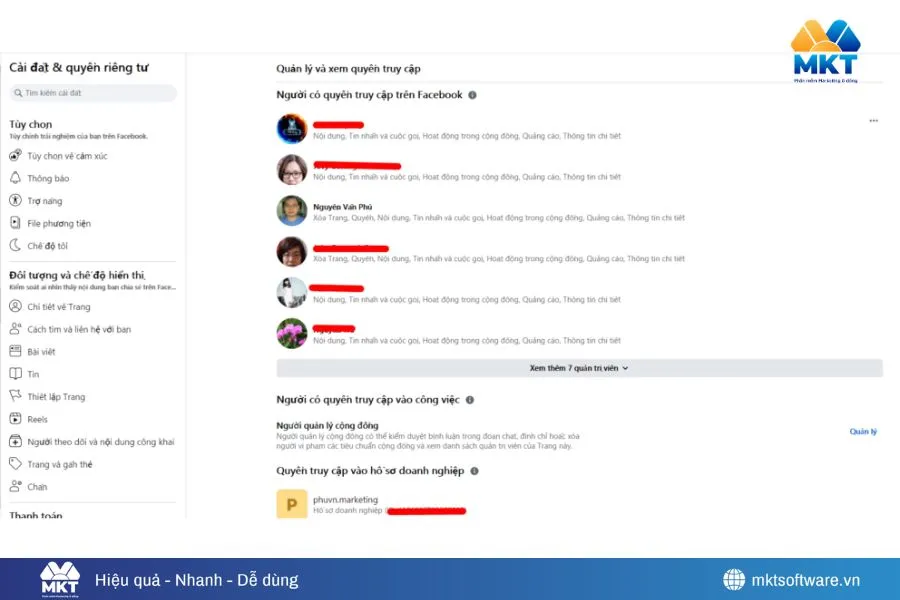
Task: Click the info icon beside Facebook access heading
Action: [x=470, y=96]
